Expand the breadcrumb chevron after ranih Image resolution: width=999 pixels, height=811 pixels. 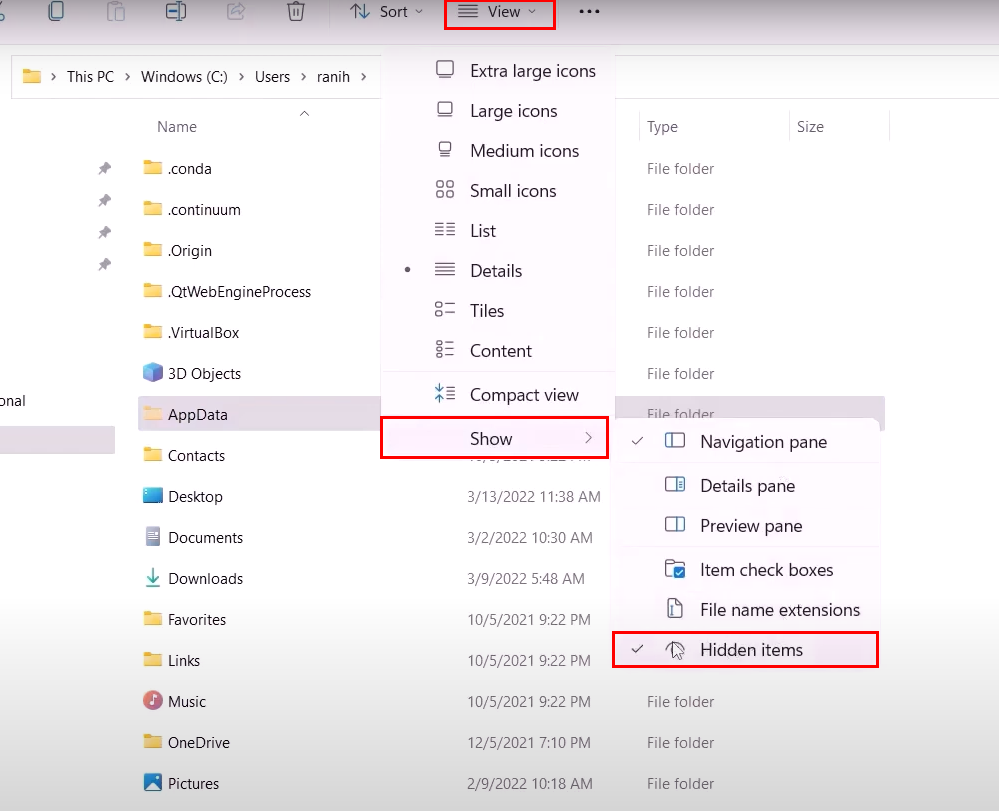(x=365, y=76)
